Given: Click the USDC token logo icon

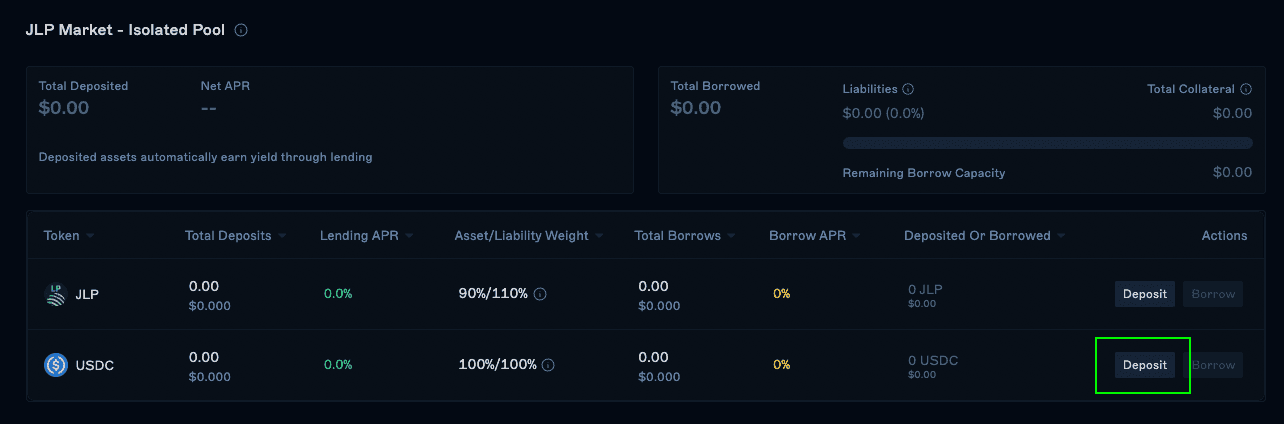Looking at the screenshot, I should pyautogui.click(x=56, y=365).
